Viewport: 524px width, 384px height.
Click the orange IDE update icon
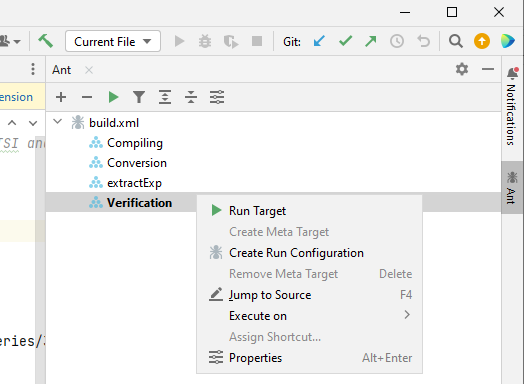coord(482,41)
